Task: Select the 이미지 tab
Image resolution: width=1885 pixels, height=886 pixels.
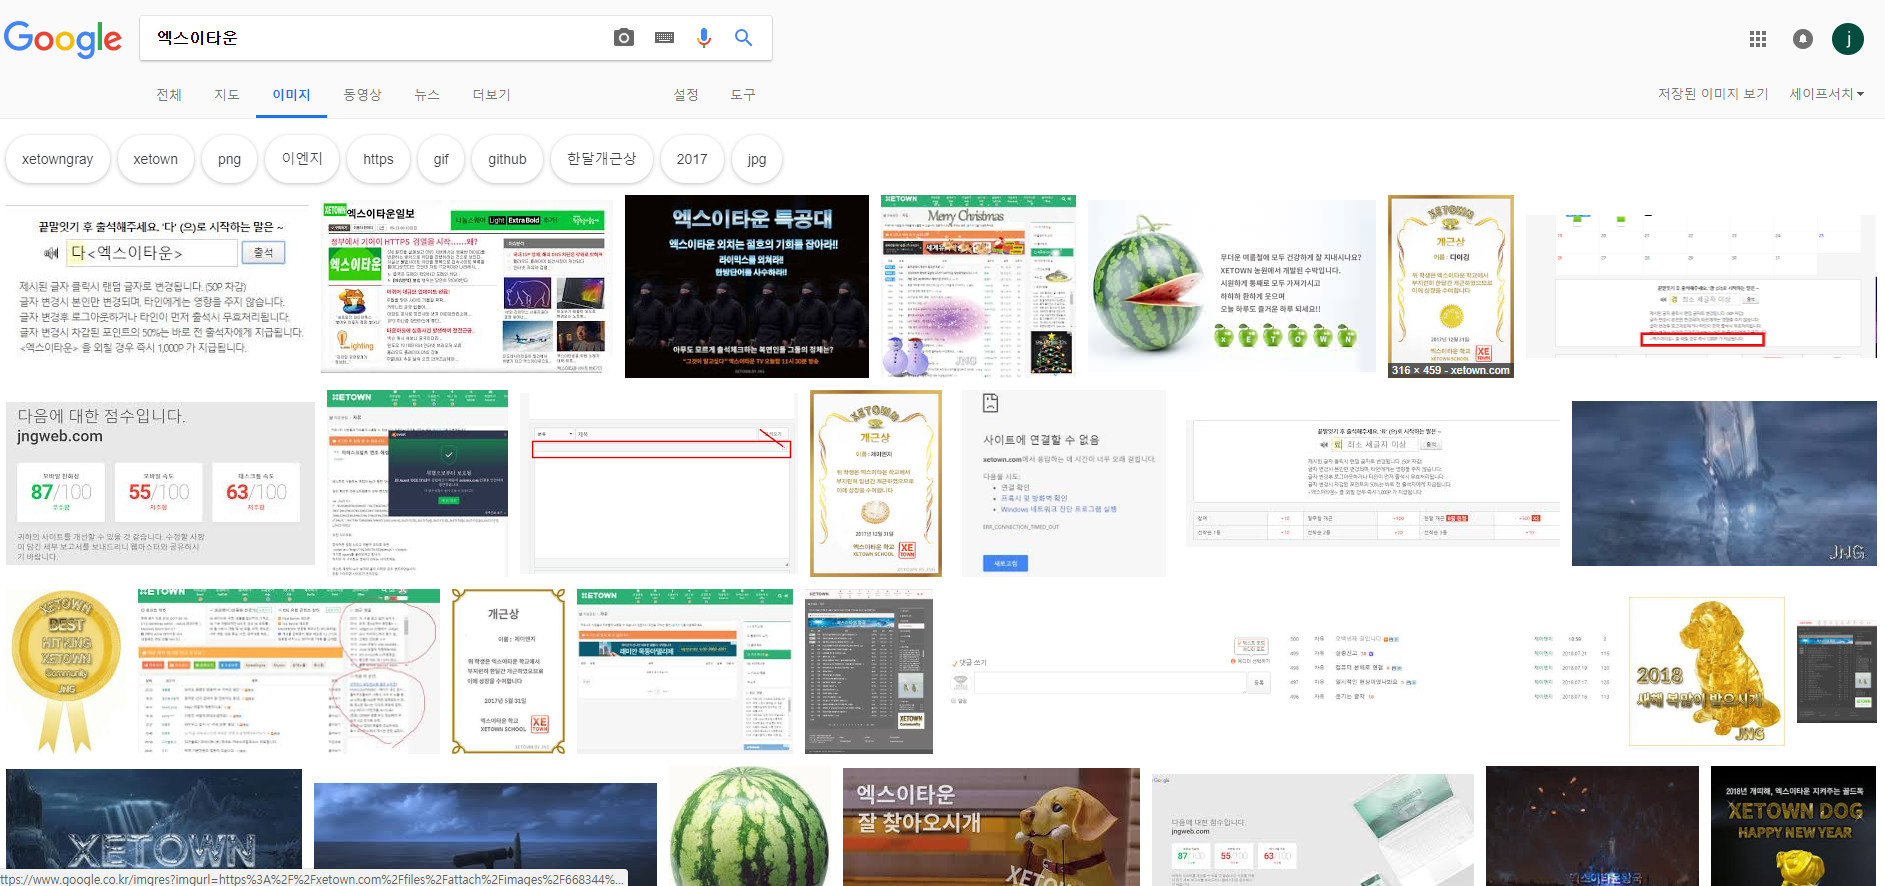Action: 291,95
